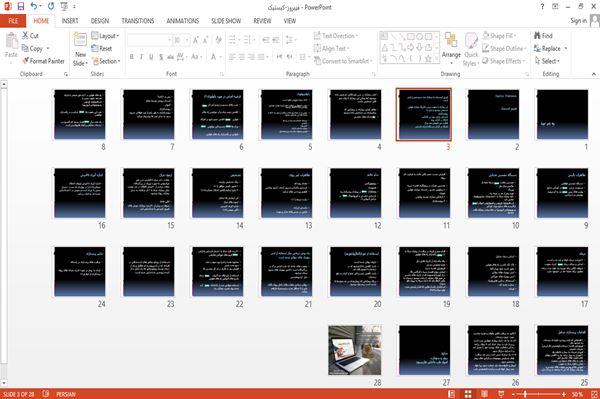Screen dimensions: 600x399
Task: Open the Layout dropdown
Action: pyautogui.click(x=106, y=36)
